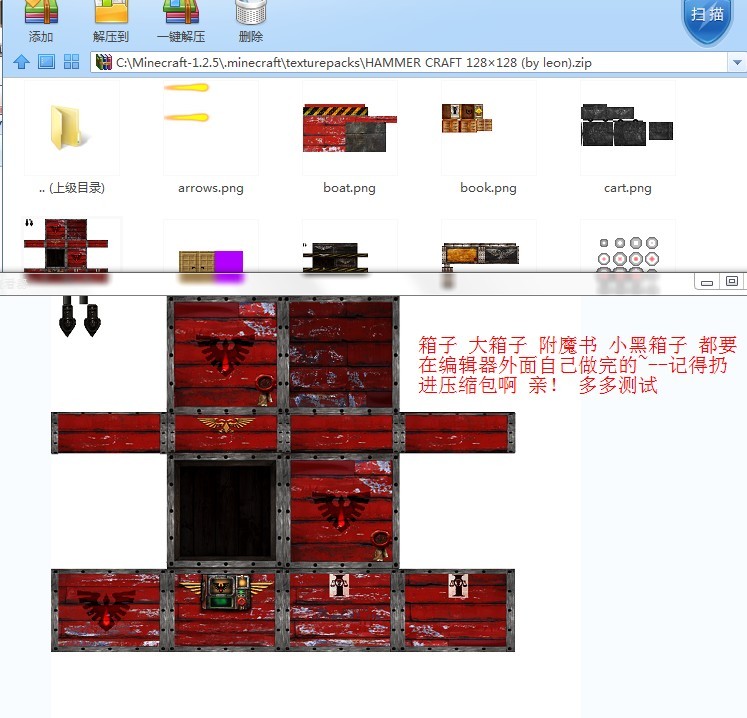
Task: Switch to tile grid view mode
Action: [71, 62]
